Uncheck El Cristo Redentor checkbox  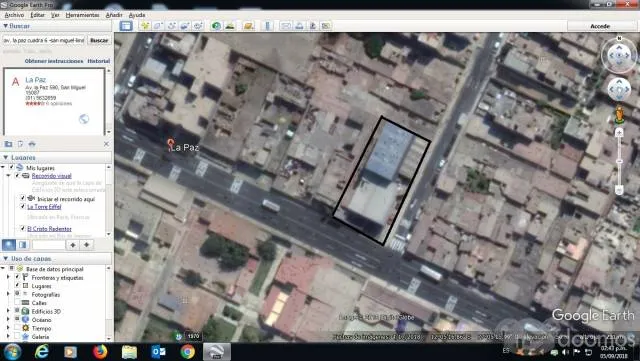[23, 228]
